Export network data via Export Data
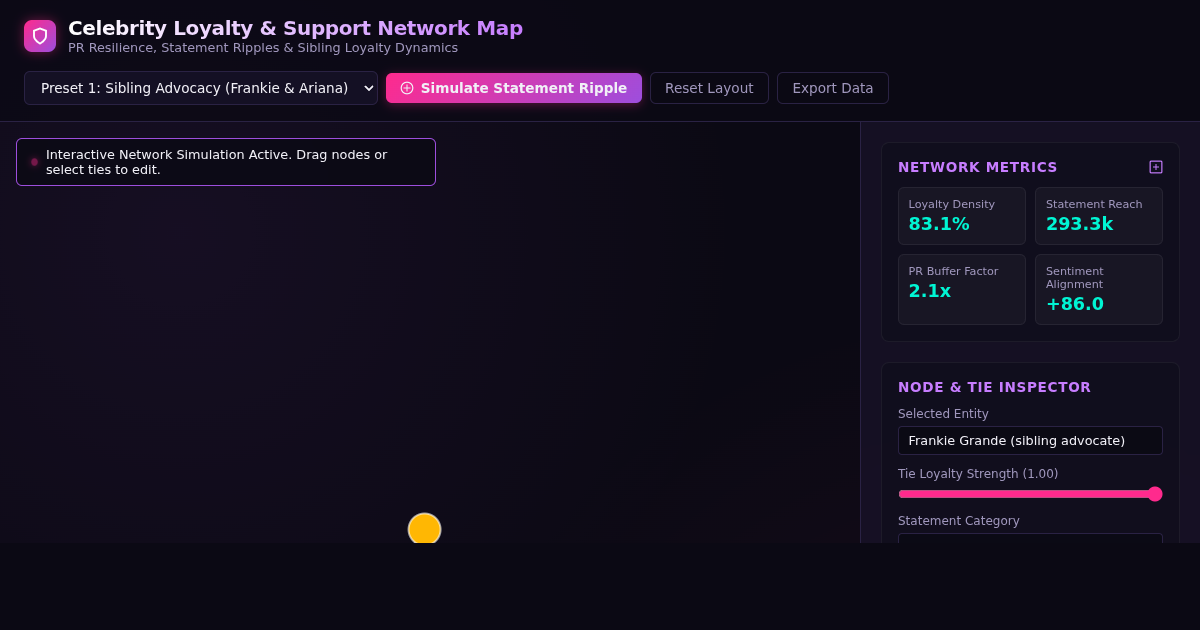The height and width of the screenshot is (630, 1200). pyautogui.click(x=833, y=88)
